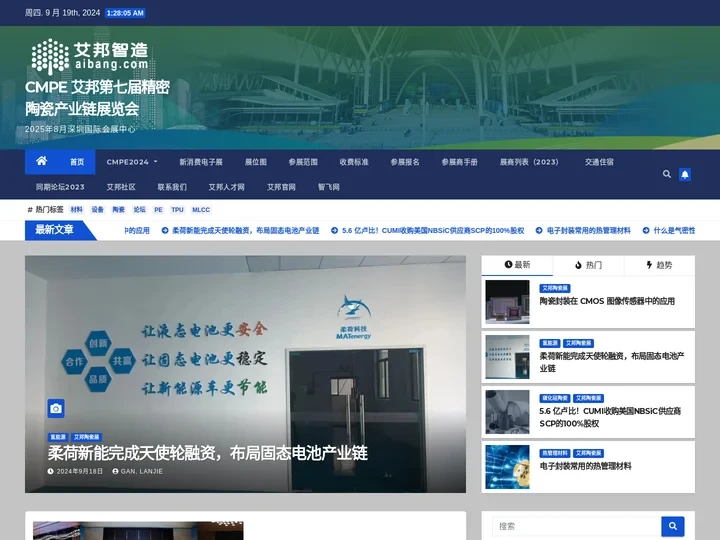Click the bell notification icon

click(685, 174)
